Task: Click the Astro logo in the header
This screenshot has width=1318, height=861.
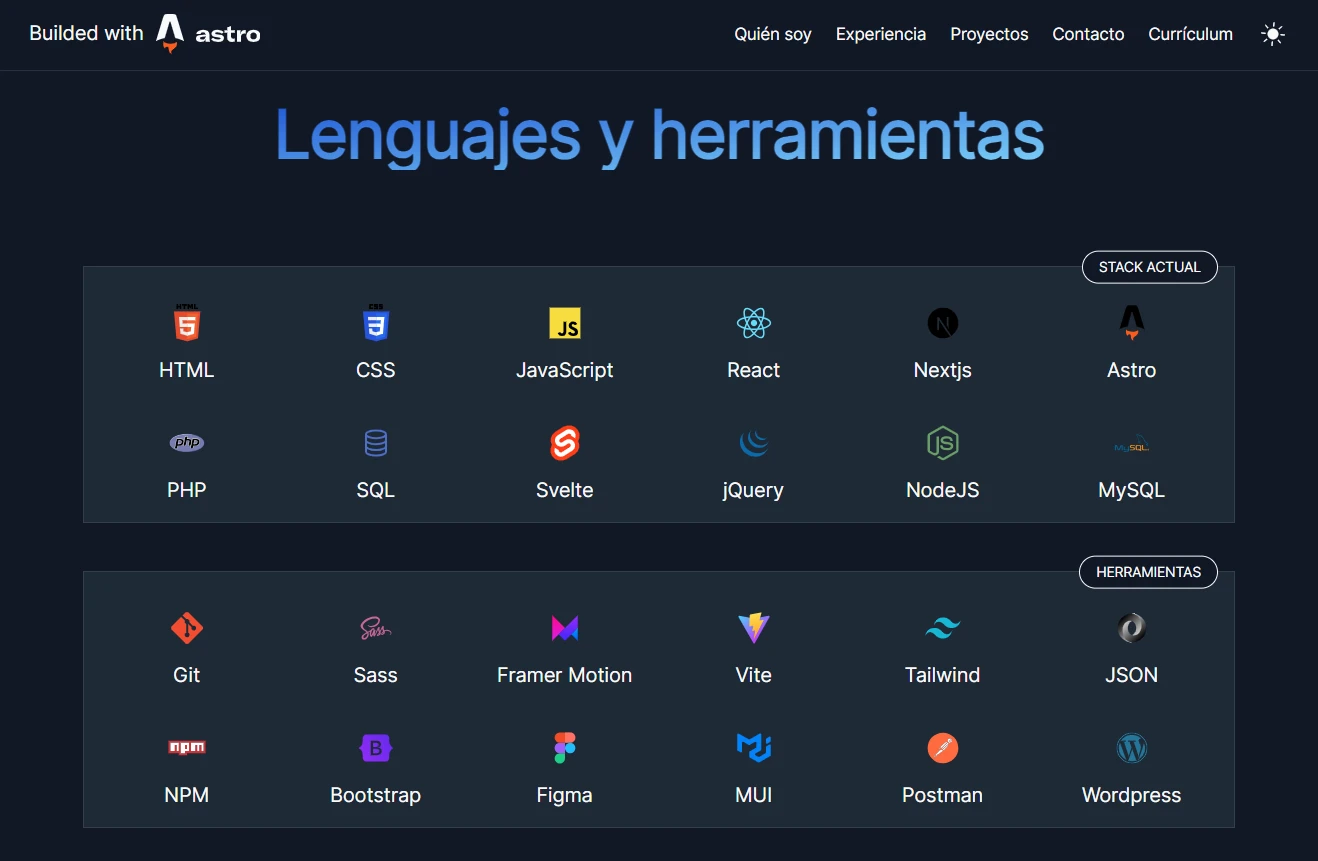Action: (x=208, y=34)
